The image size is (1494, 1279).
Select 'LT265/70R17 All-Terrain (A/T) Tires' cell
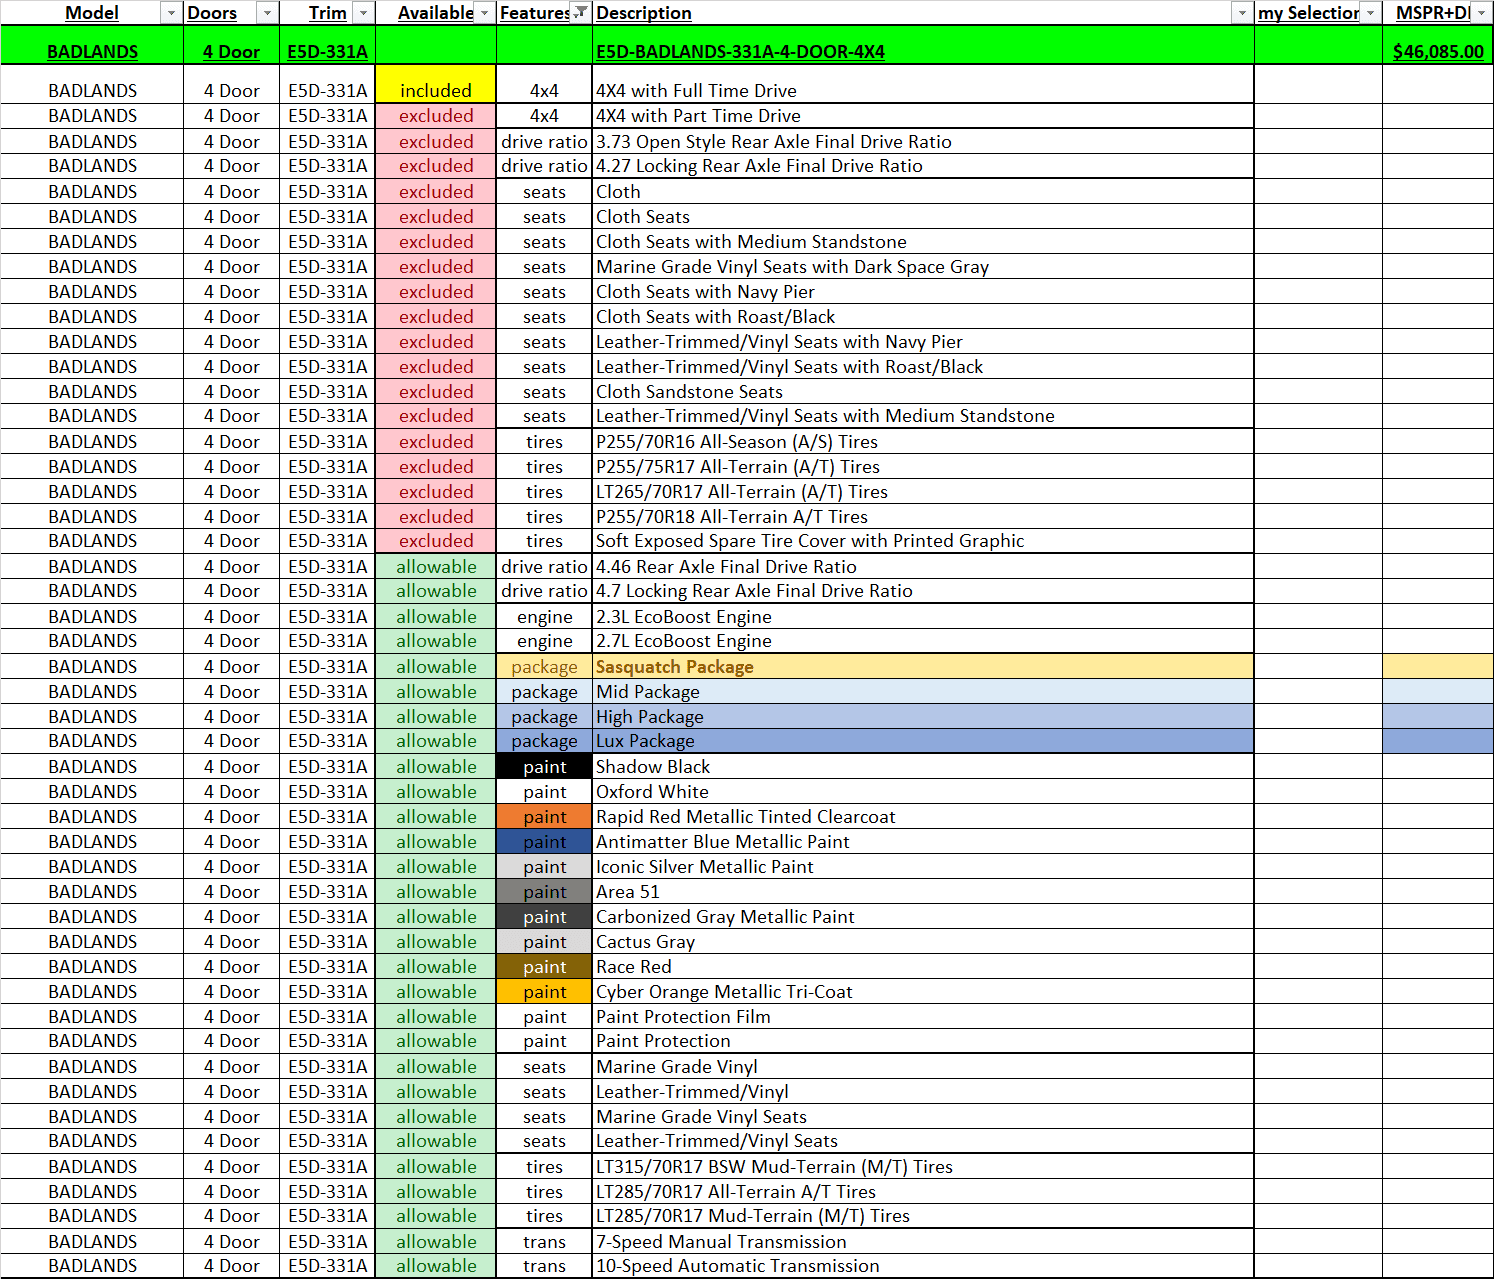tap(924, 492)
